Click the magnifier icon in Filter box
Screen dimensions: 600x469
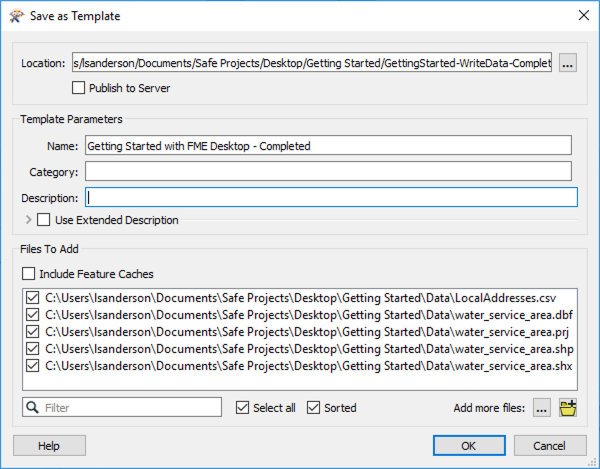33,407
